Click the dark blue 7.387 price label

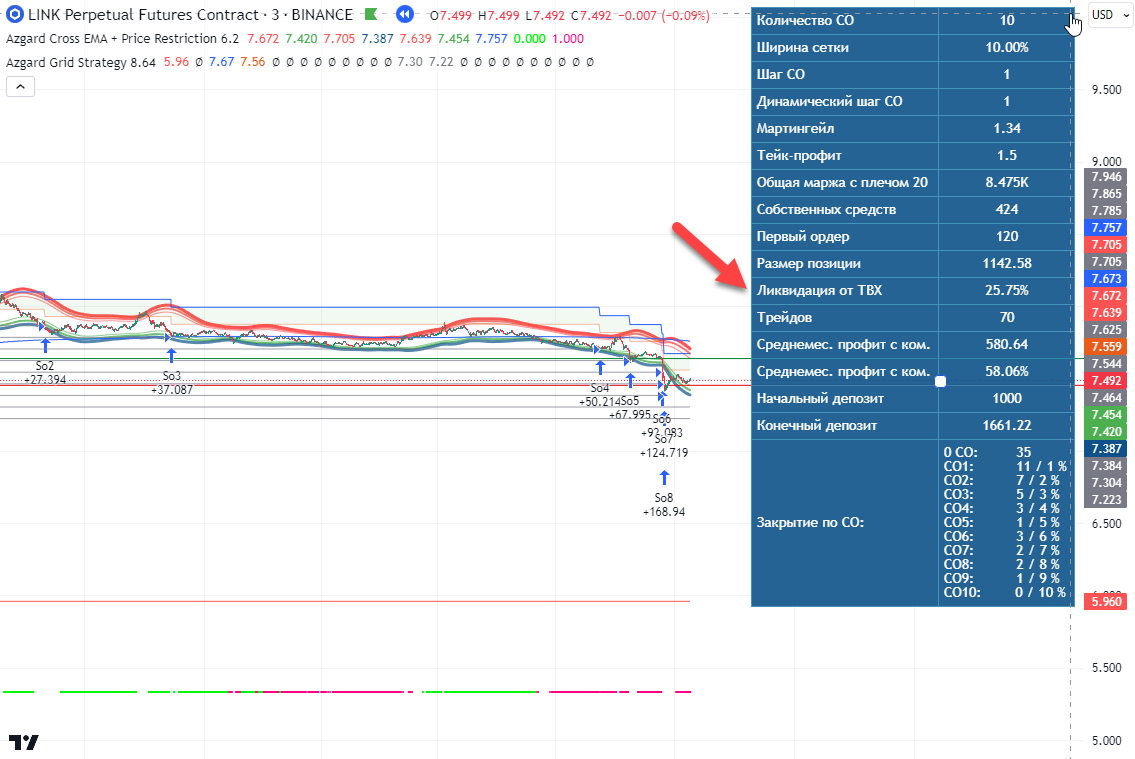[x=1105, y=449]
